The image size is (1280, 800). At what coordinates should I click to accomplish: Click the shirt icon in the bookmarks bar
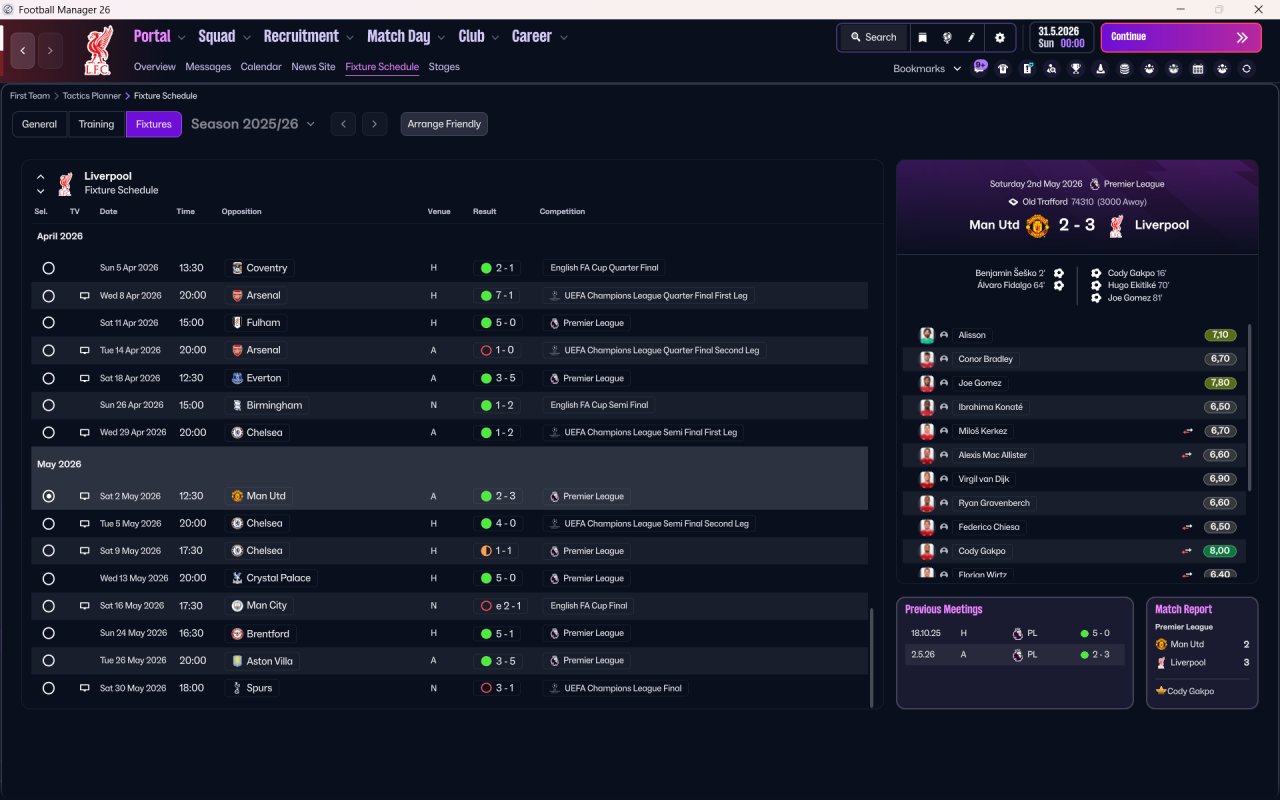pos(1003,69)
